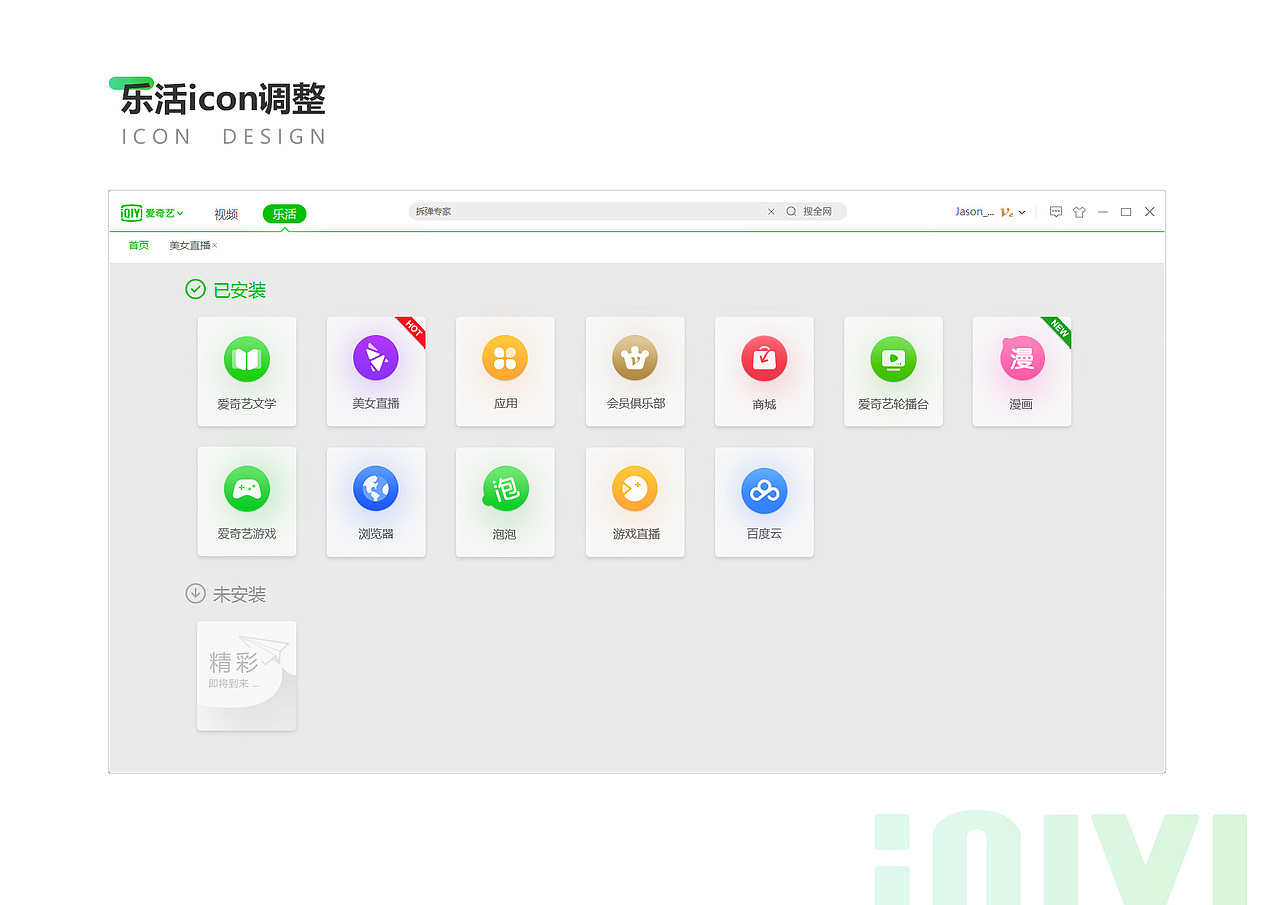
Task: Launch the 爱奇艺轮播台 green TV icon
Action: (x=893, y=358)
